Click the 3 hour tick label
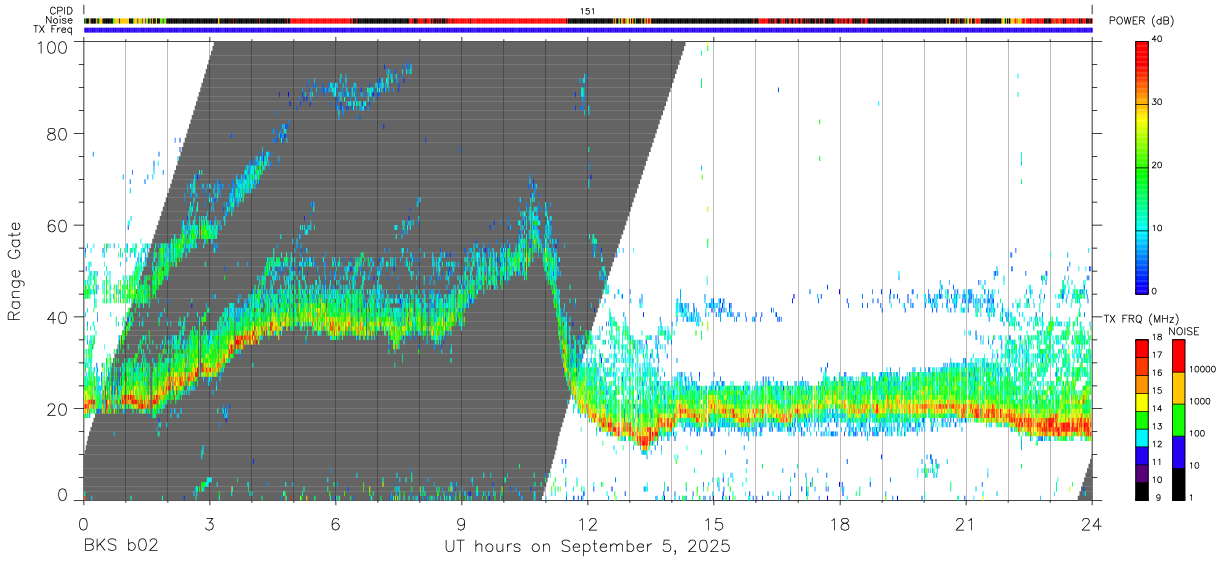Image resolution: width=1228 pixels, height=567 pixels. click(210, 524)
